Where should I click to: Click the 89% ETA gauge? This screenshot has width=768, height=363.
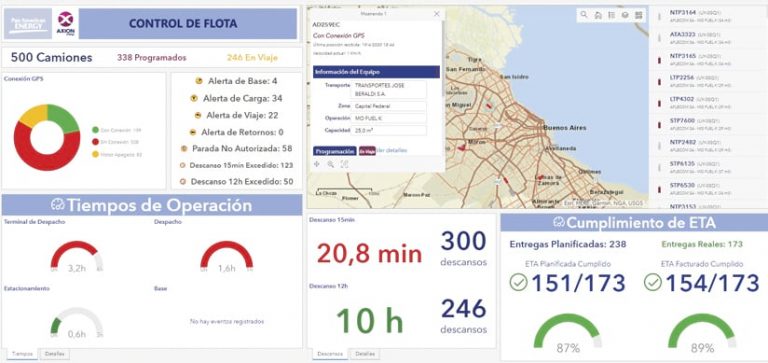[702, 334]
